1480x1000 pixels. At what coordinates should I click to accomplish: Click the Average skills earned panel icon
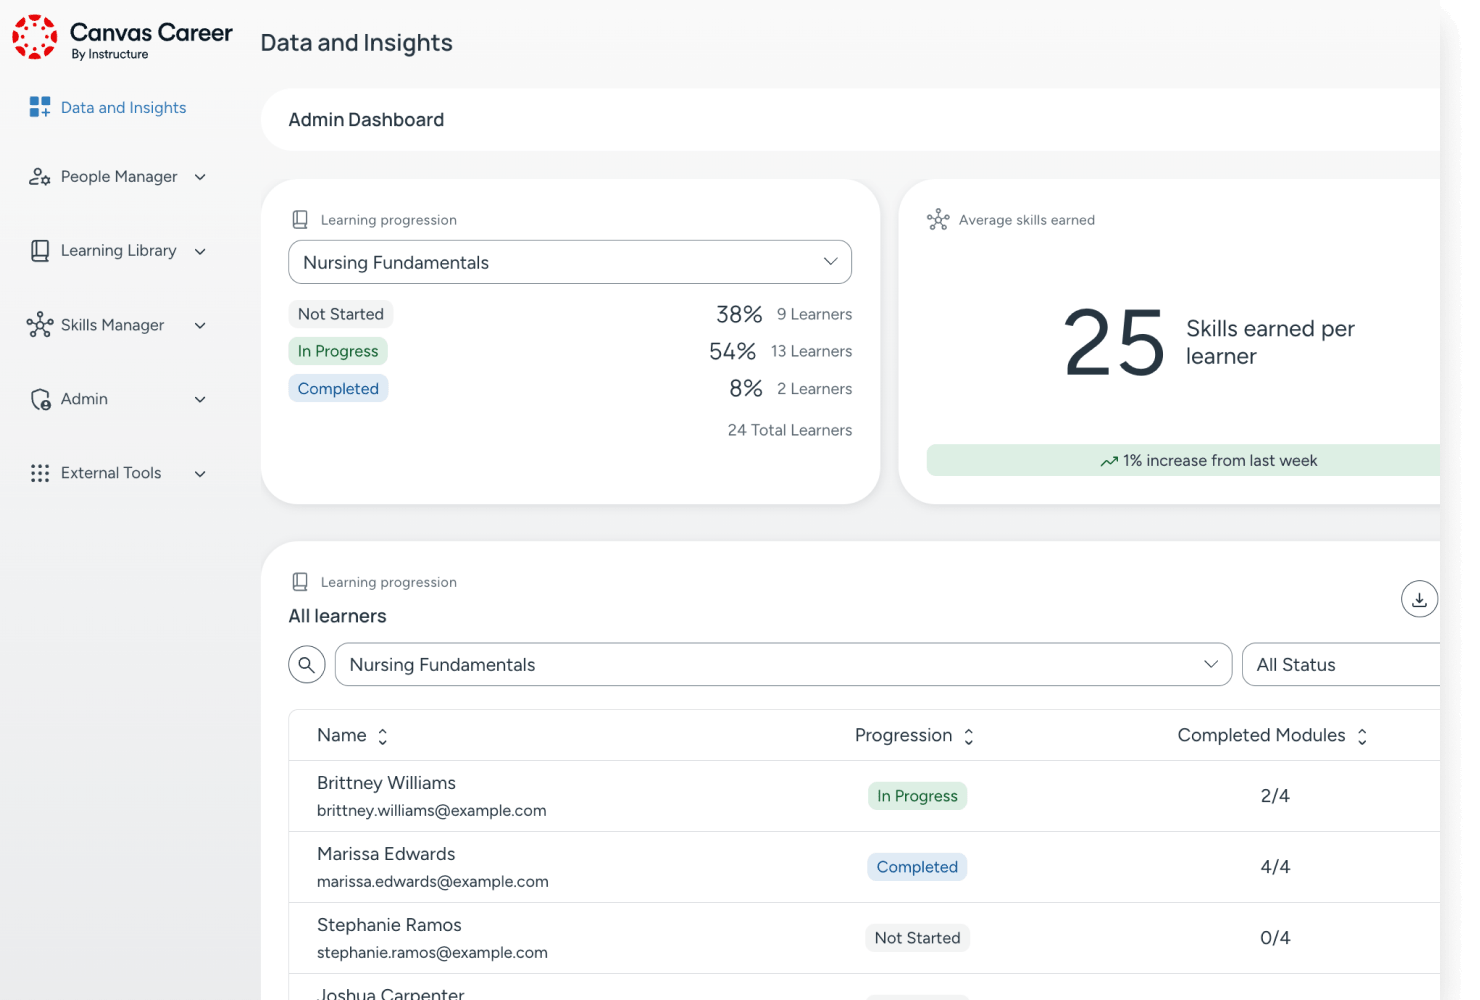pos(938,219)
